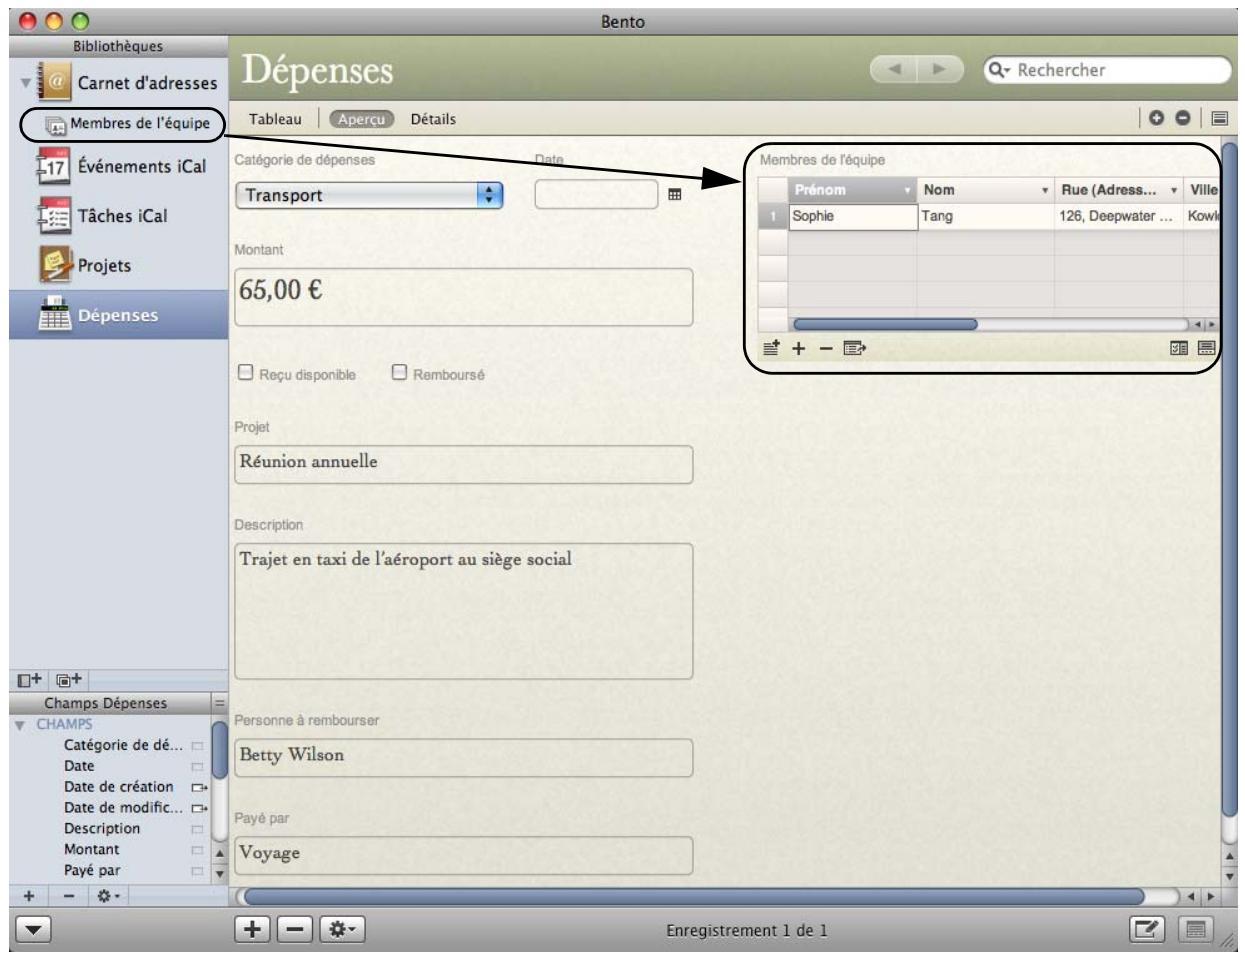Click the Payé par field Voyage
This screenshot has height=956, width=1245.
point(463,855)
